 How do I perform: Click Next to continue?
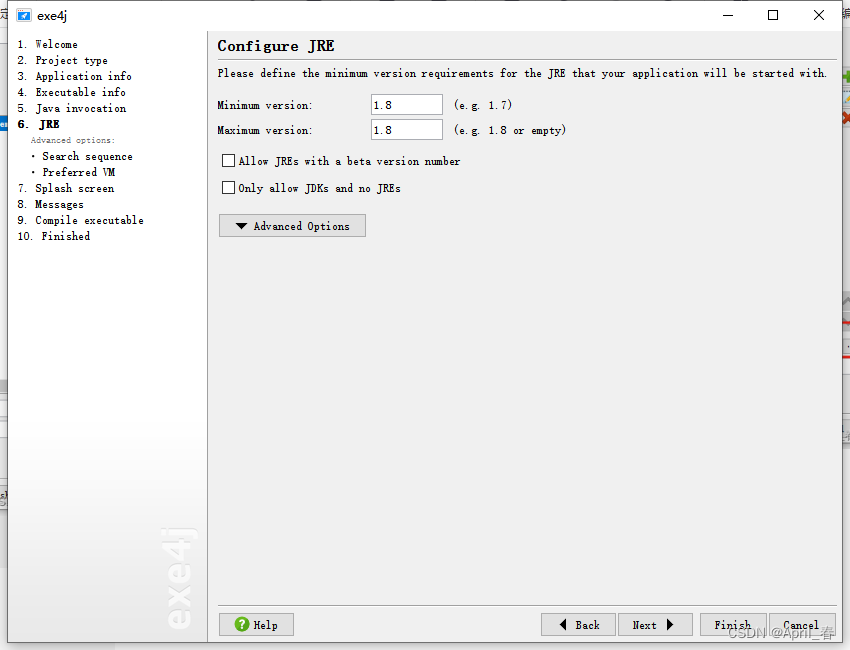point(655,625)
